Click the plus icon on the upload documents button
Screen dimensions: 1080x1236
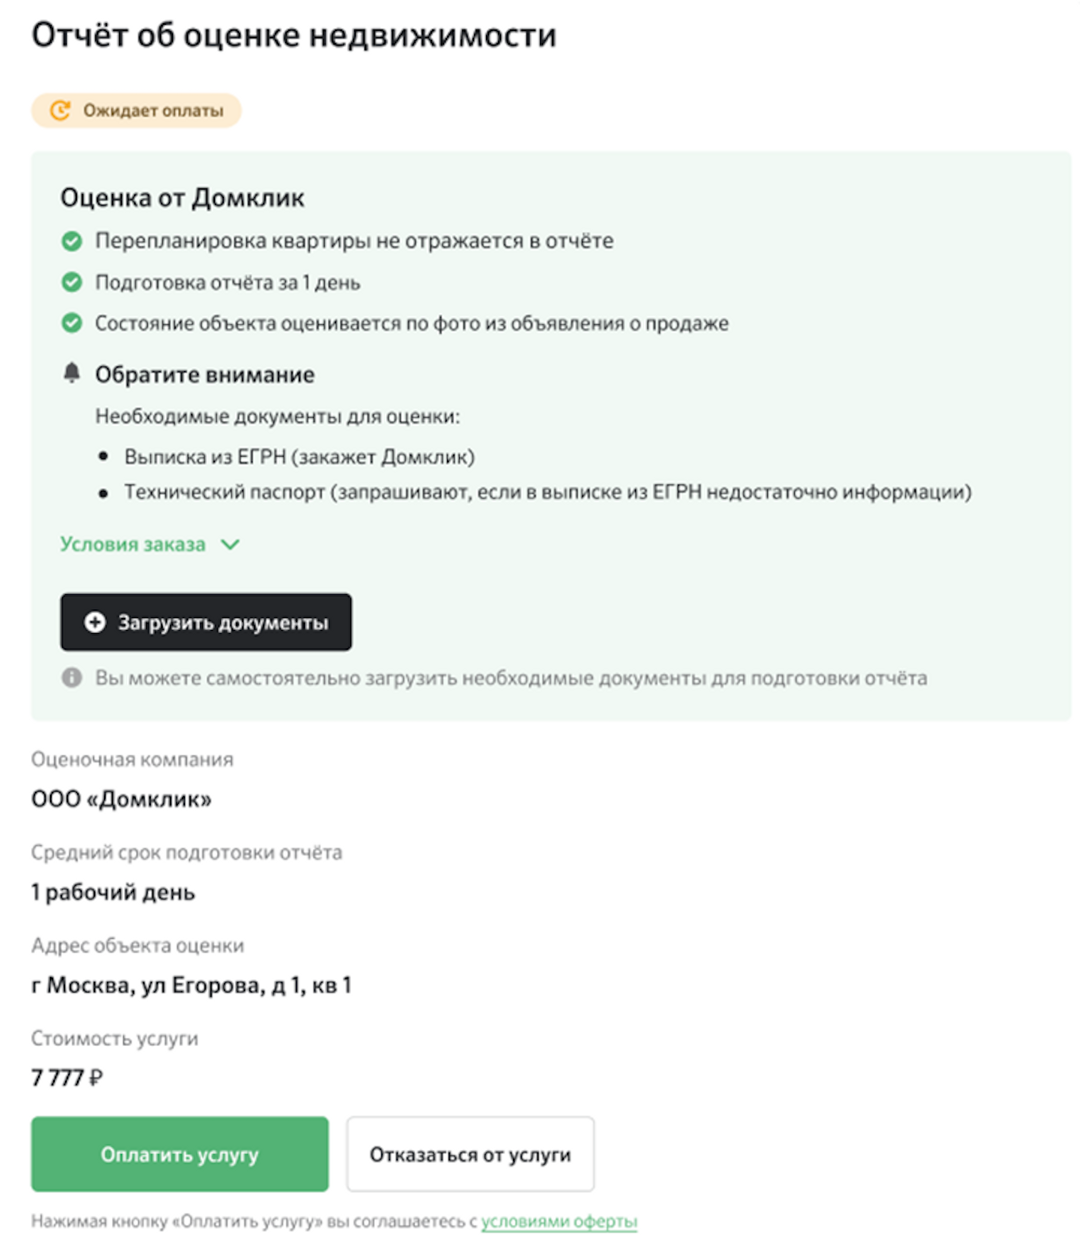[x=95, y=622]
